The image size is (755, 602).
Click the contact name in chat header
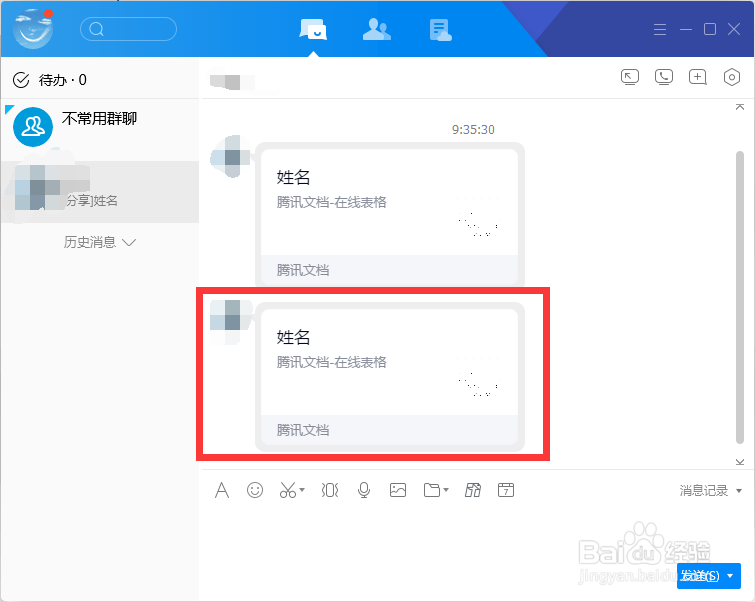pos(232,82)
